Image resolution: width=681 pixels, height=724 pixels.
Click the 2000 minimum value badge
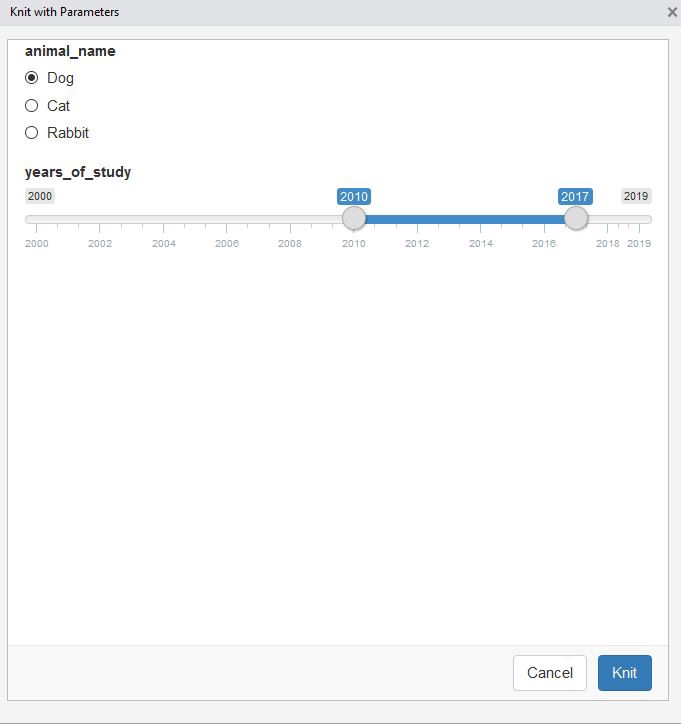[x=40, y=196]
